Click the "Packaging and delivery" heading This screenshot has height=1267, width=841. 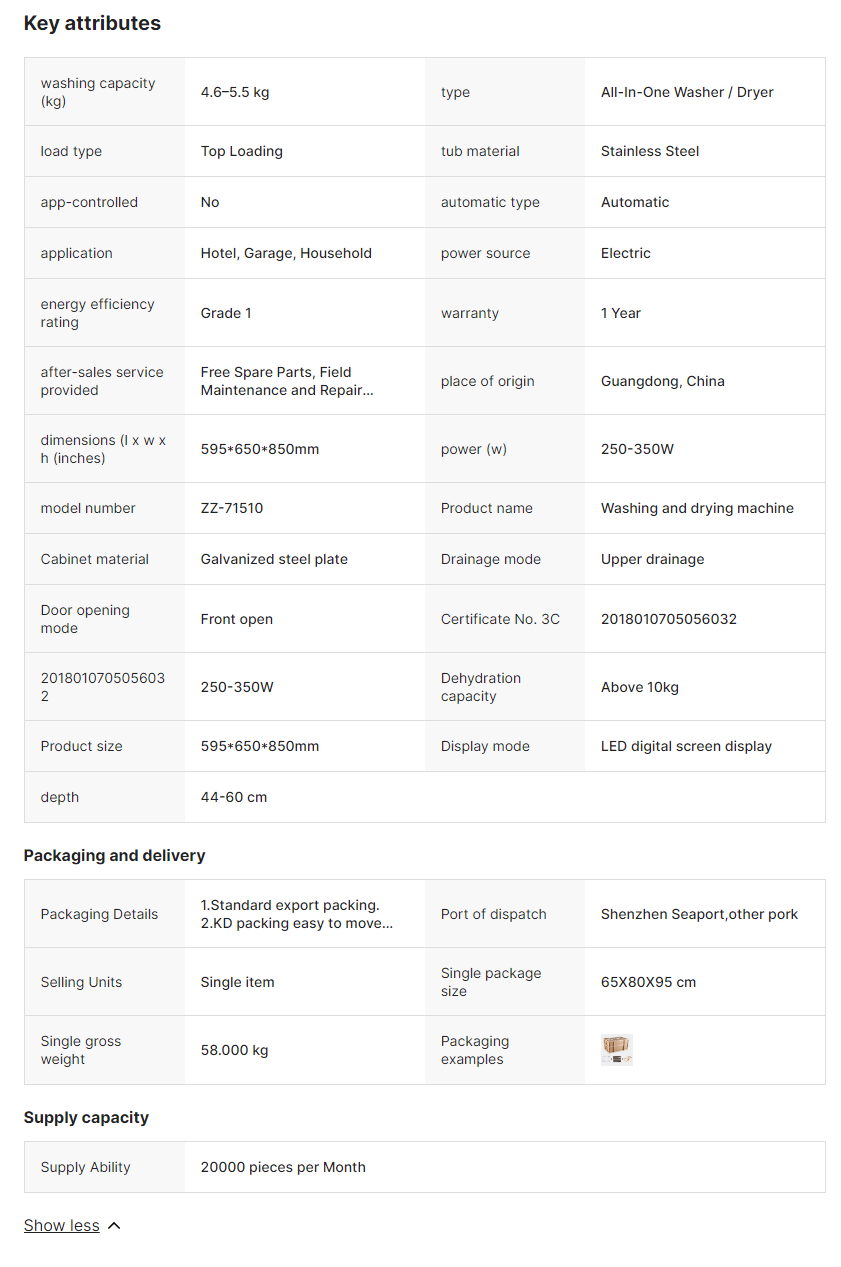coord(114,855)
